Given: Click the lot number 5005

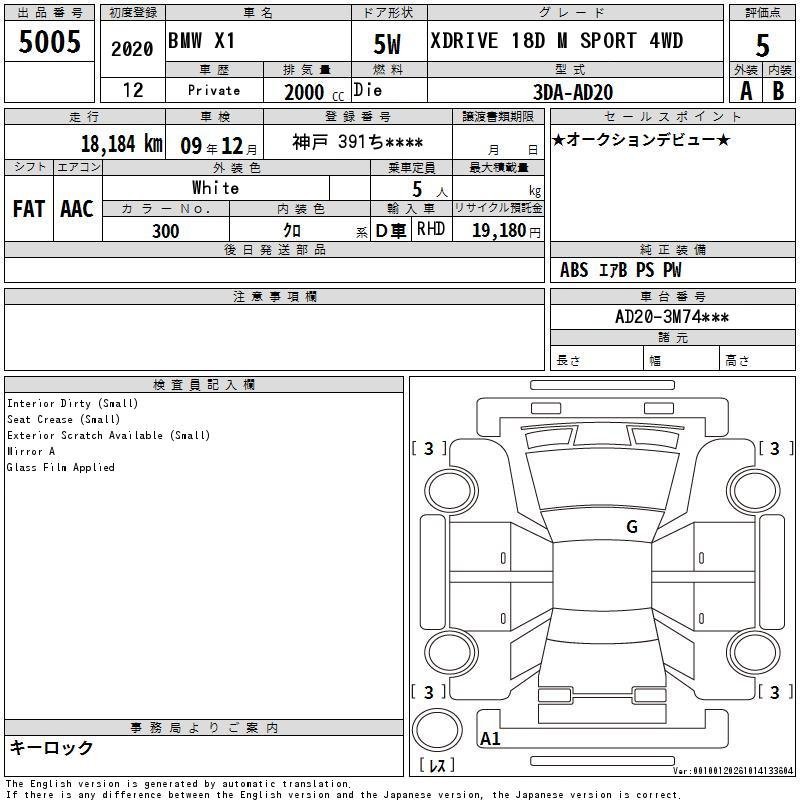Looking at the screenshot, I should (49, 41).
